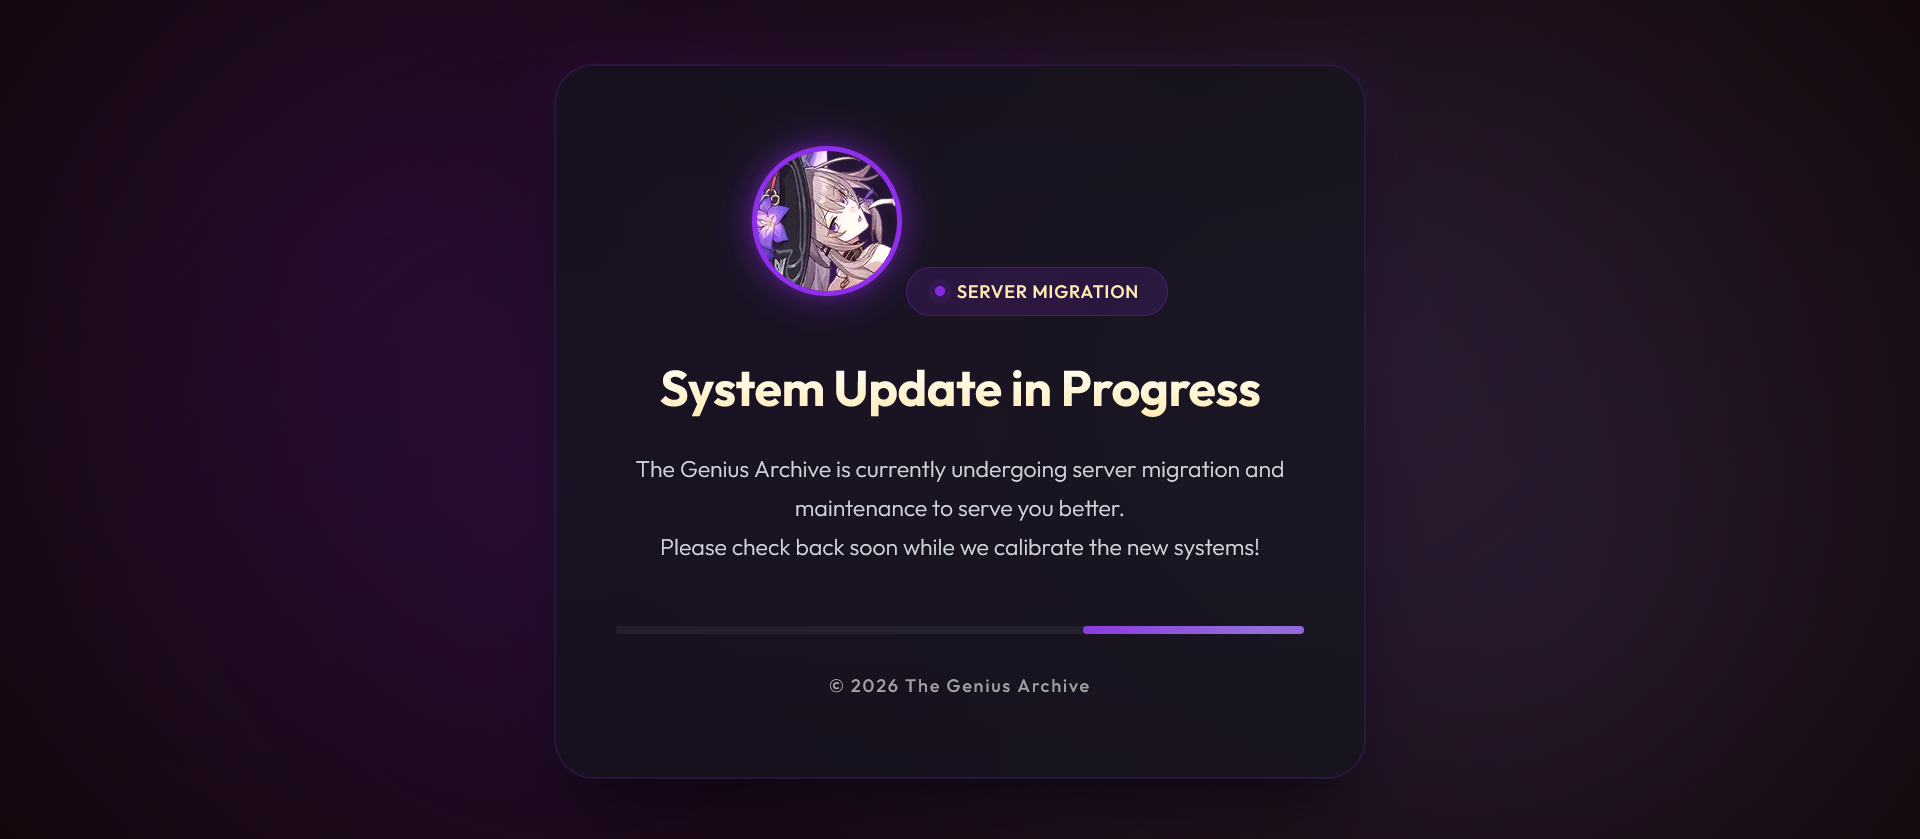Click the copyright symbol in the footer

coord(837,686)
